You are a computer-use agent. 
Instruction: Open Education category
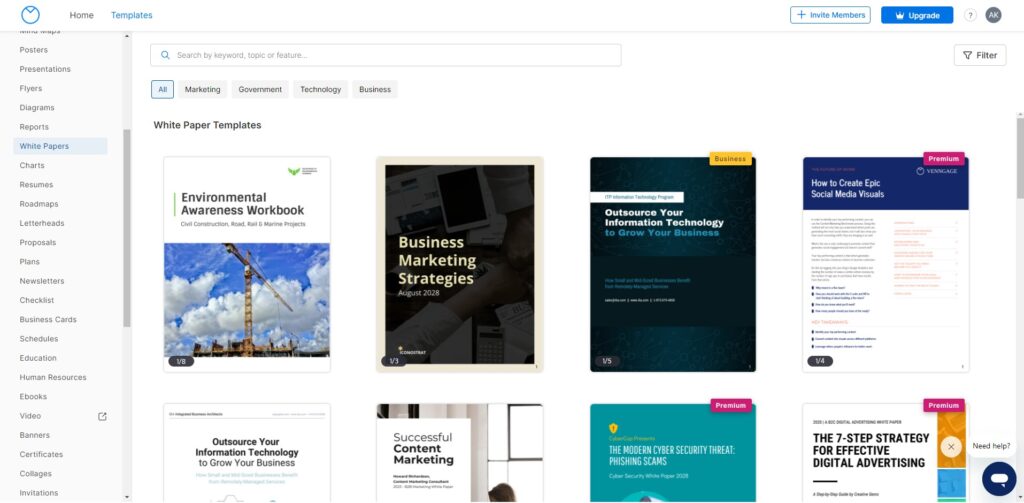coord(38,359)
